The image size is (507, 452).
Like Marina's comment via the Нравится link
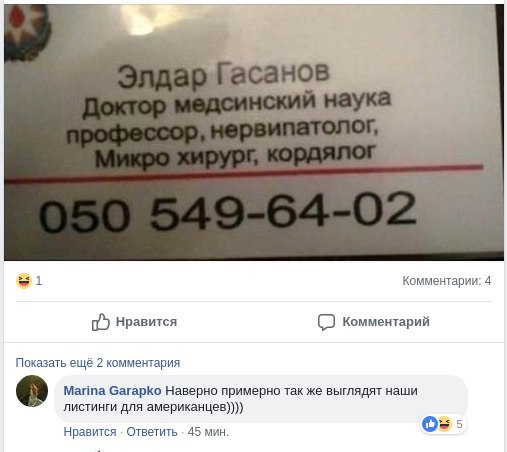90,432
